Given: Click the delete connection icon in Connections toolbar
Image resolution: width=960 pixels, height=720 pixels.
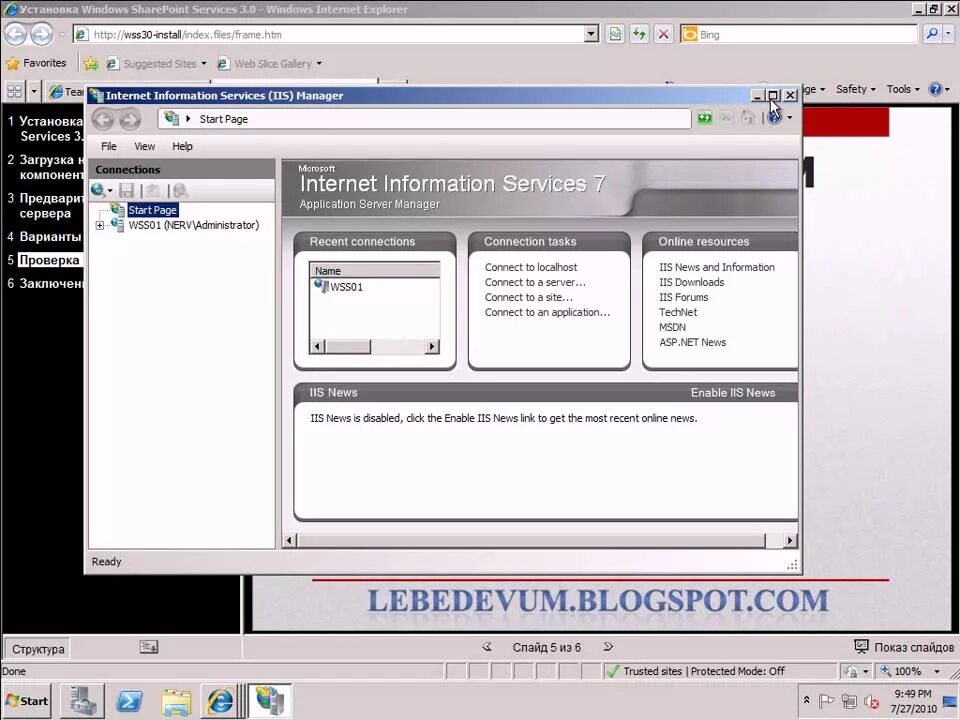Looking at the screenshot, I should 180,190.
